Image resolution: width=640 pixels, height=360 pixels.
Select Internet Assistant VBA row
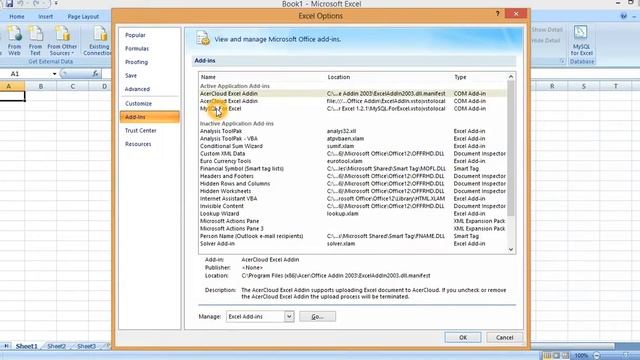(x=353, y=198)
